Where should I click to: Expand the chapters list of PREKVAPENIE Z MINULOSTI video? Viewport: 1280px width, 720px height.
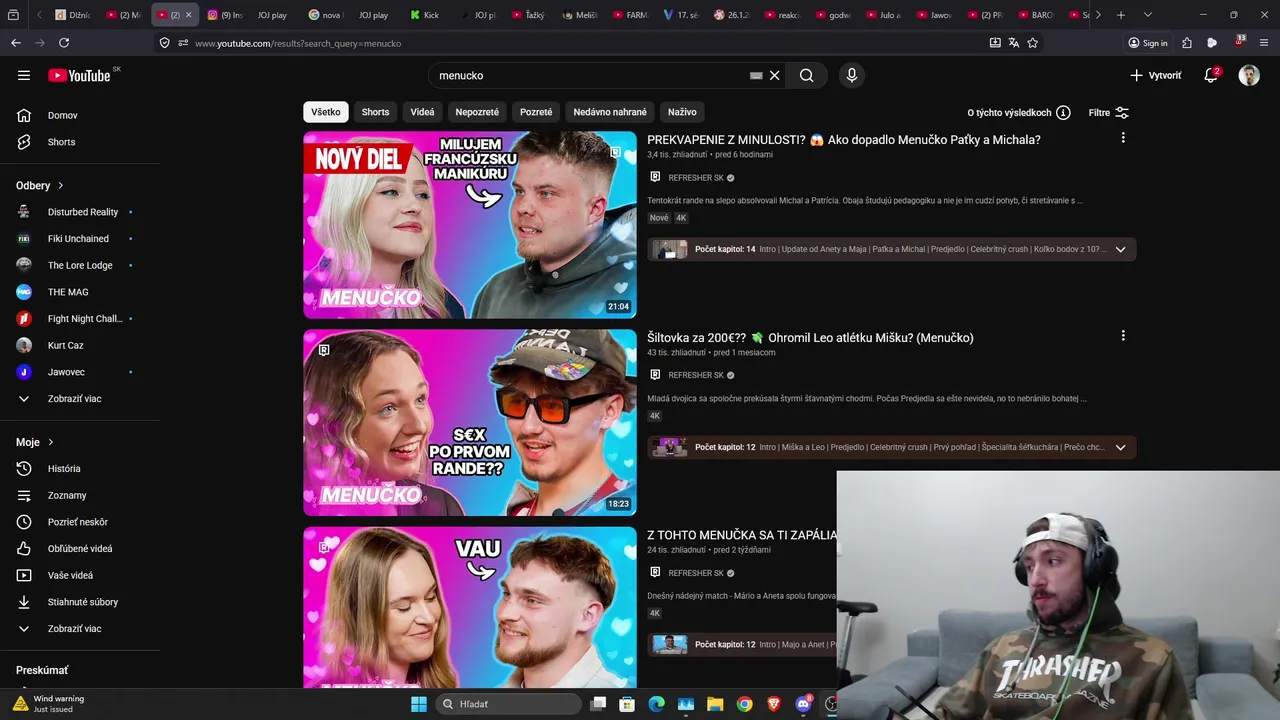(1120, 249)
